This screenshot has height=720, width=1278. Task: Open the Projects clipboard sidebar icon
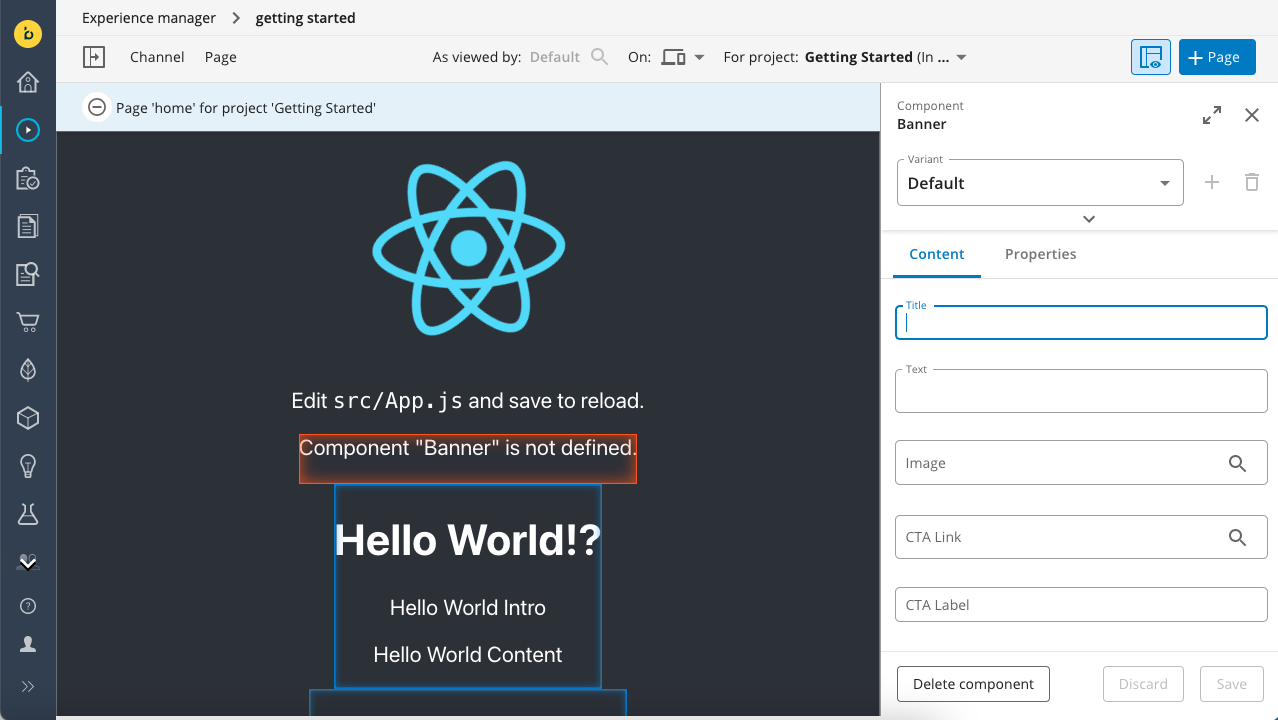(x=28, y=178)
